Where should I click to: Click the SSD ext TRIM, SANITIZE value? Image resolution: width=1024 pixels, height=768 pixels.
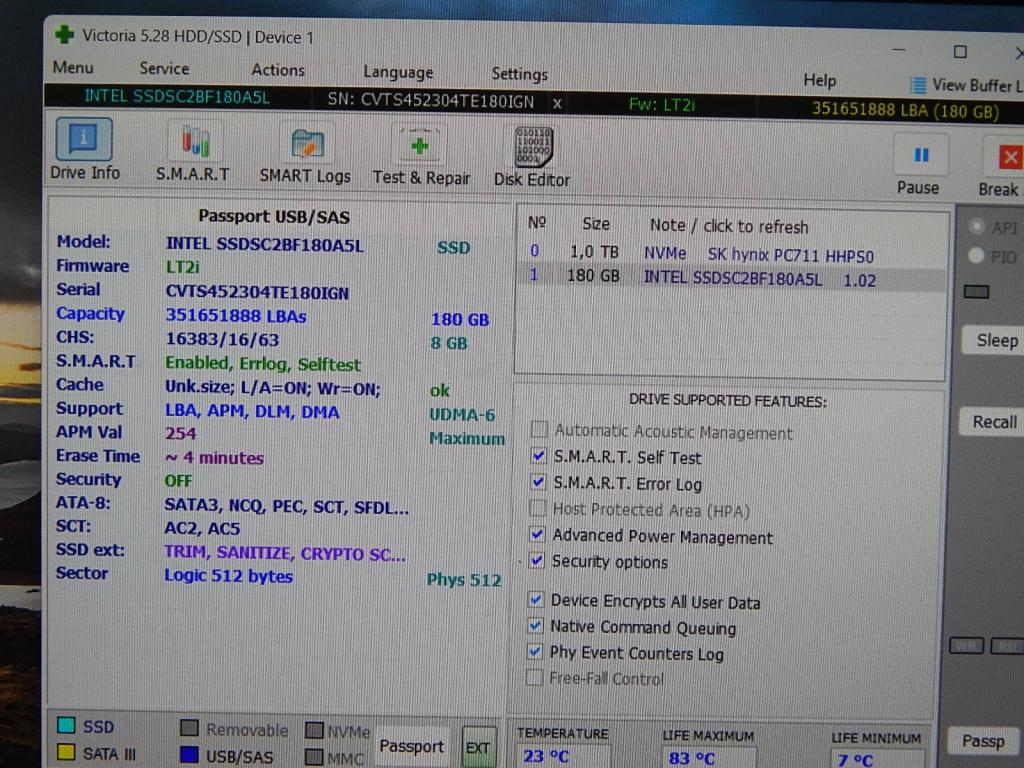click(x=285, y=553)
